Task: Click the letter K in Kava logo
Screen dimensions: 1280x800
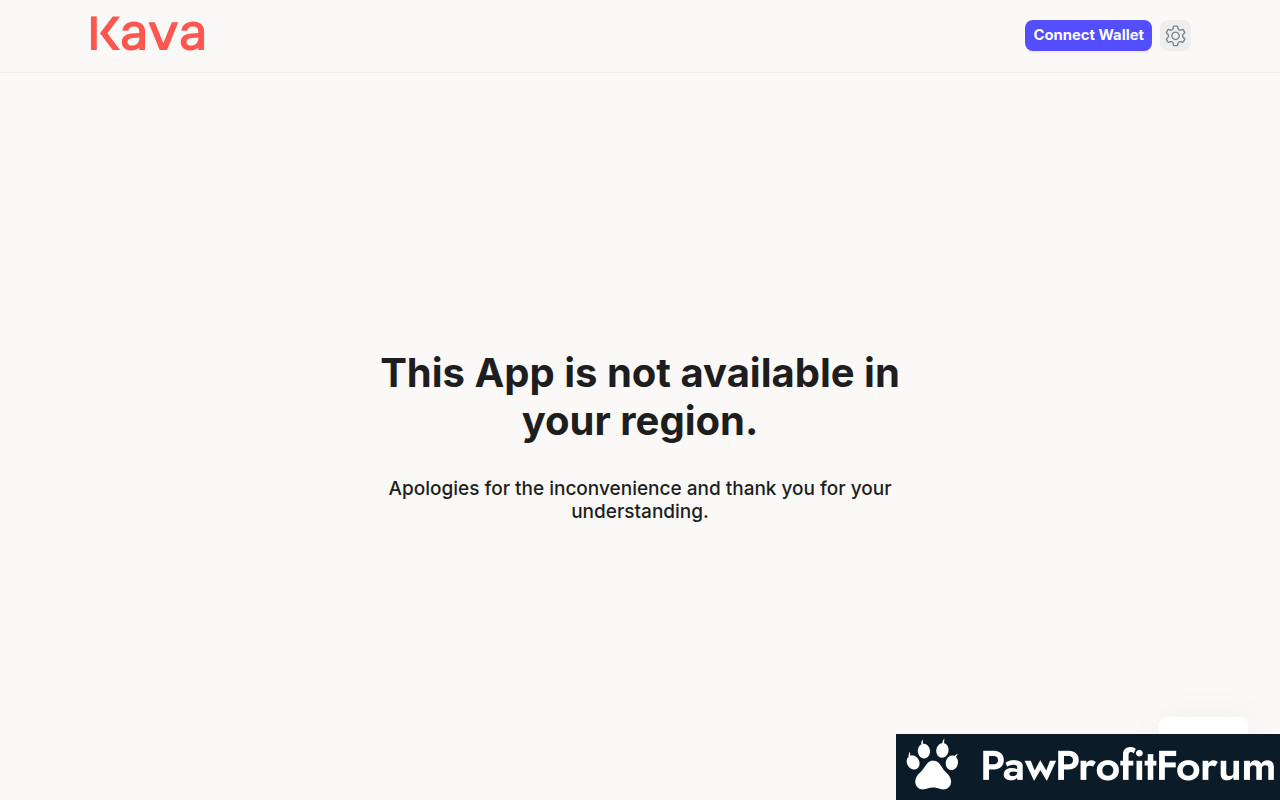Action: [x=103, y=34]
